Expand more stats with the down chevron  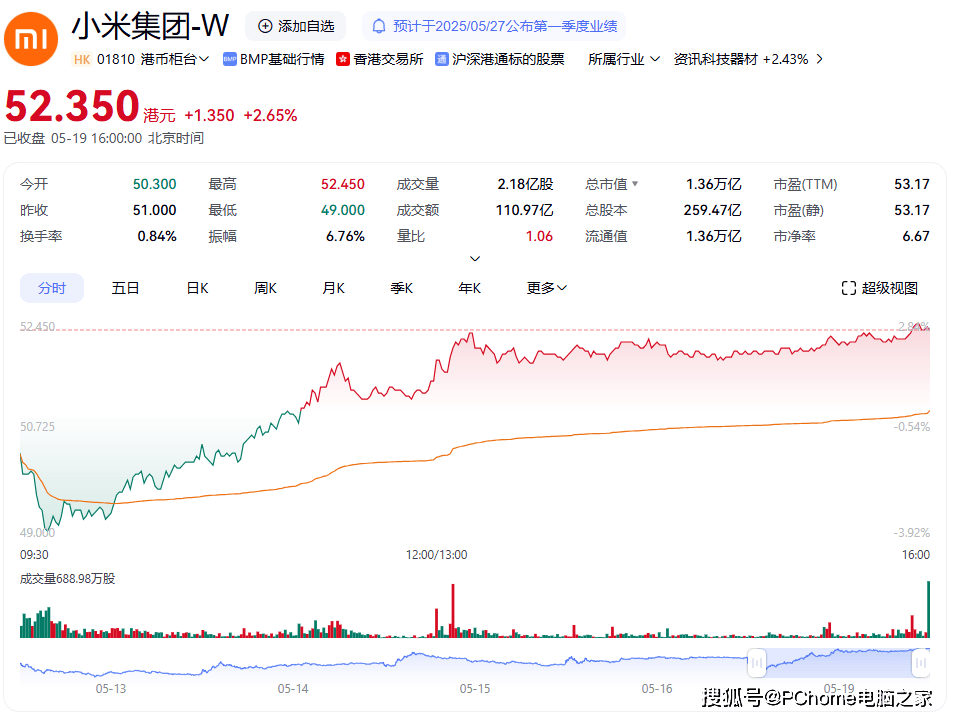(475, 259)
